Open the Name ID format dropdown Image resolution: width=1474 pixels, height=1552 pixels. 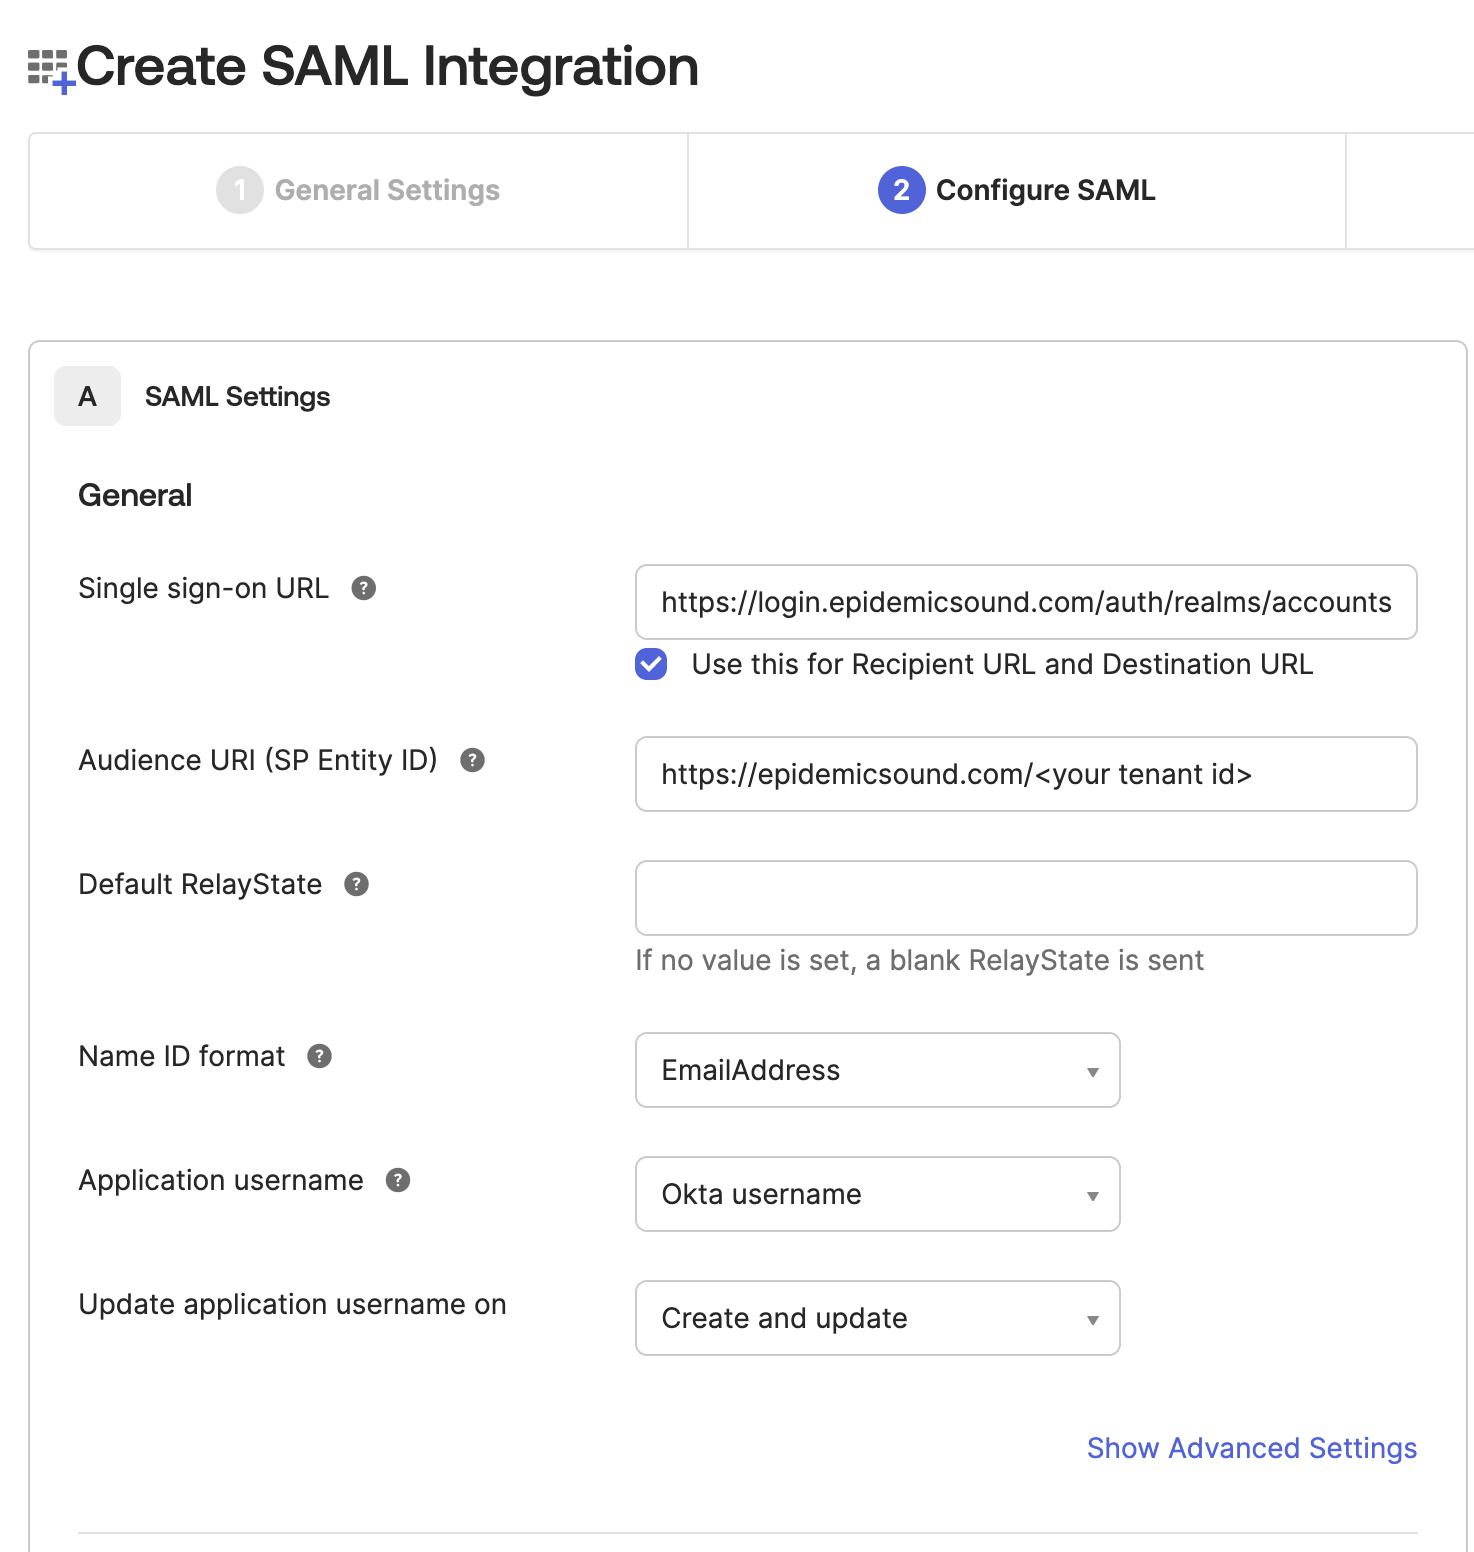(878, 1070)
